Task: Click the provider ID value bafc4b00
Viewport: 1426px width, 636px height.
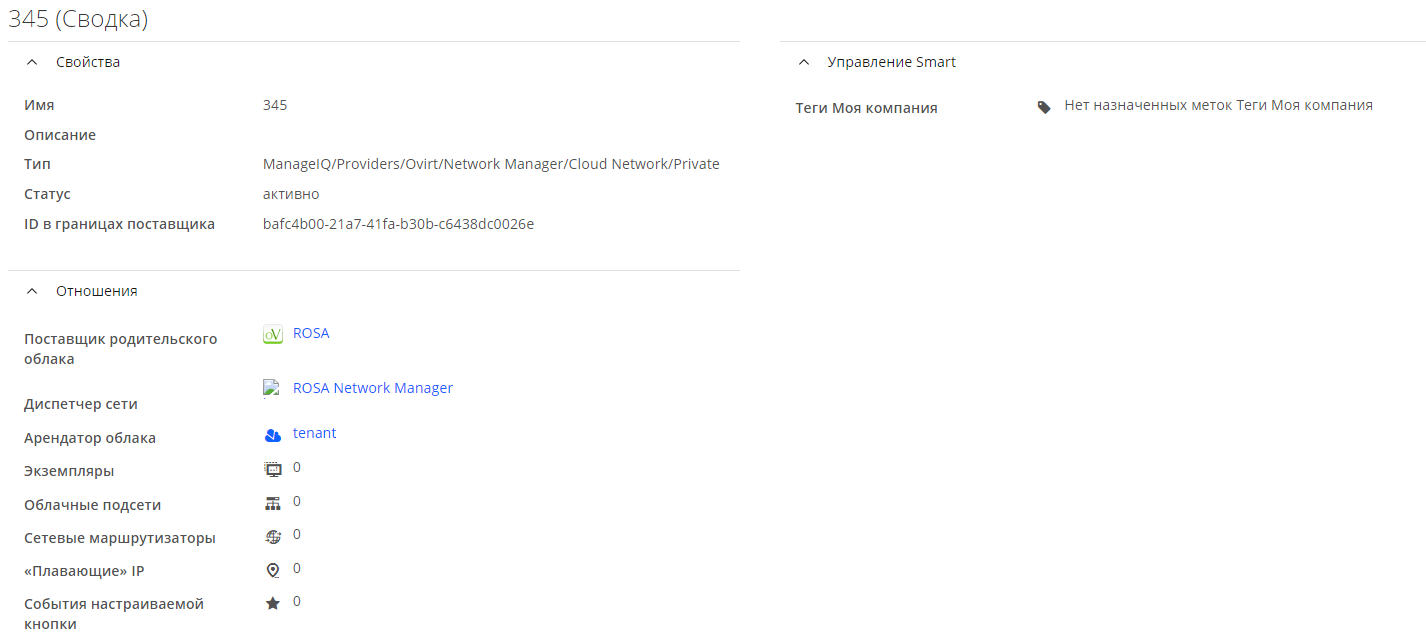Action: pyautogui.click(x=398, y=224)
